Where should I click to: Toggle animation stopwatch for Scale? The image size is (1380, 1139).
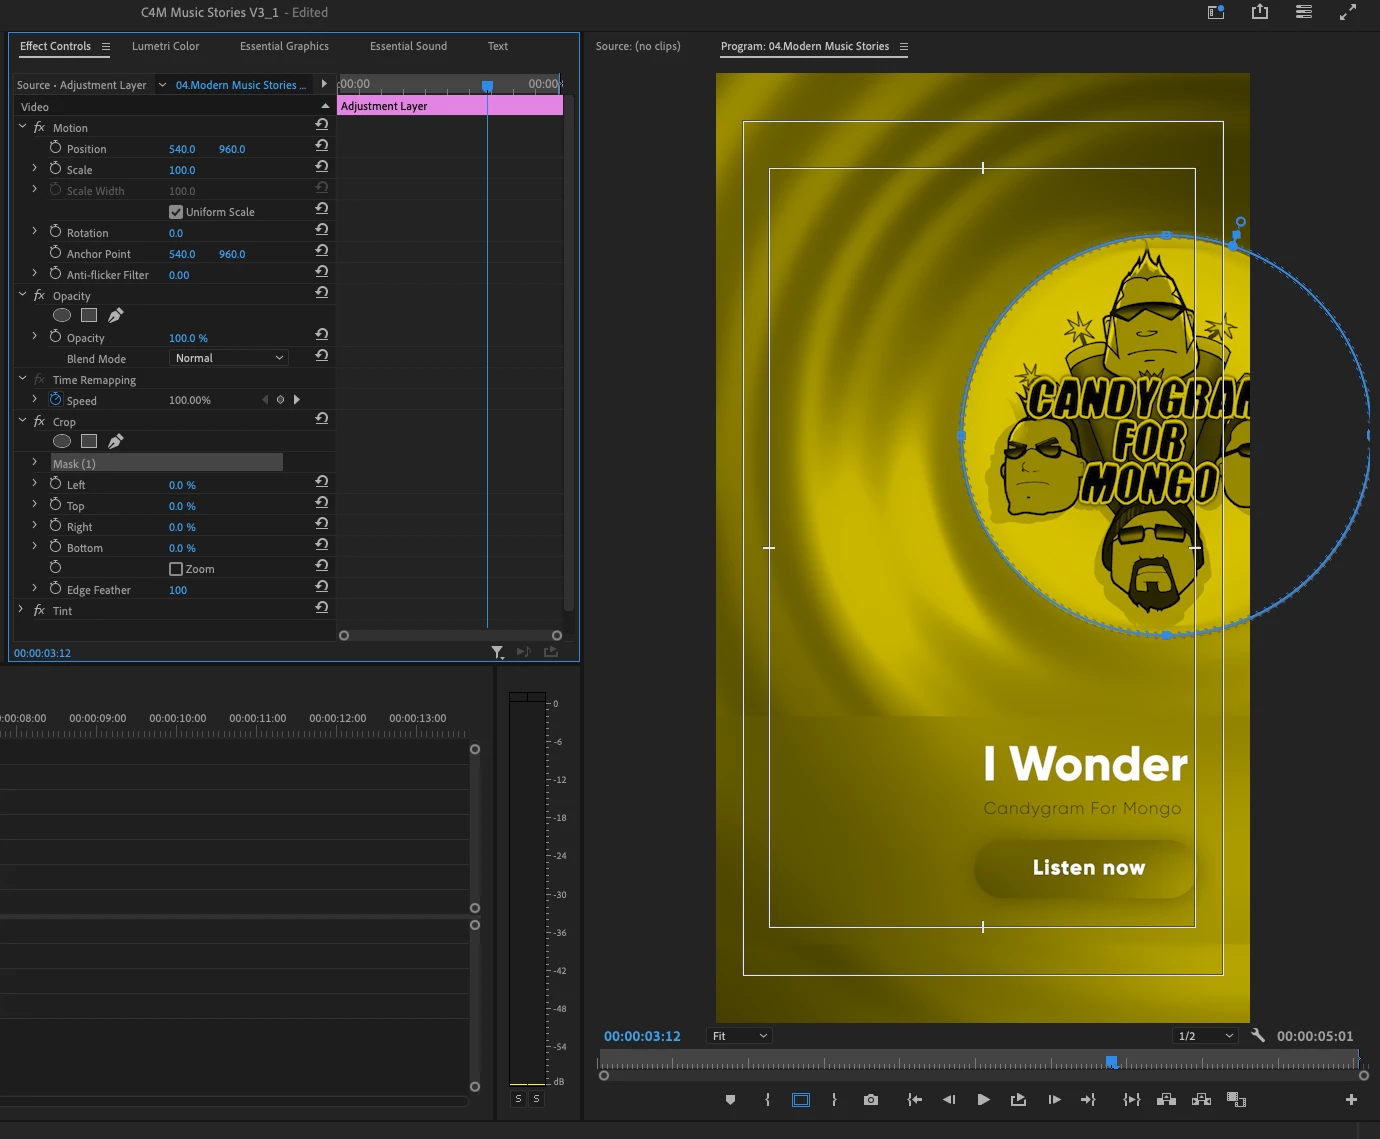[55, 169]
